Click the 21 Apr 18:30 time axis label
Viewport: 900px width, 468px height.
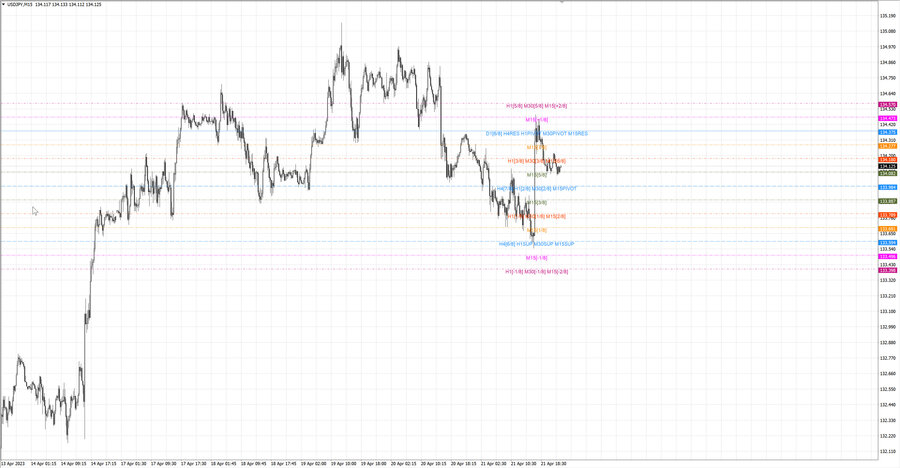pos(553,463)
